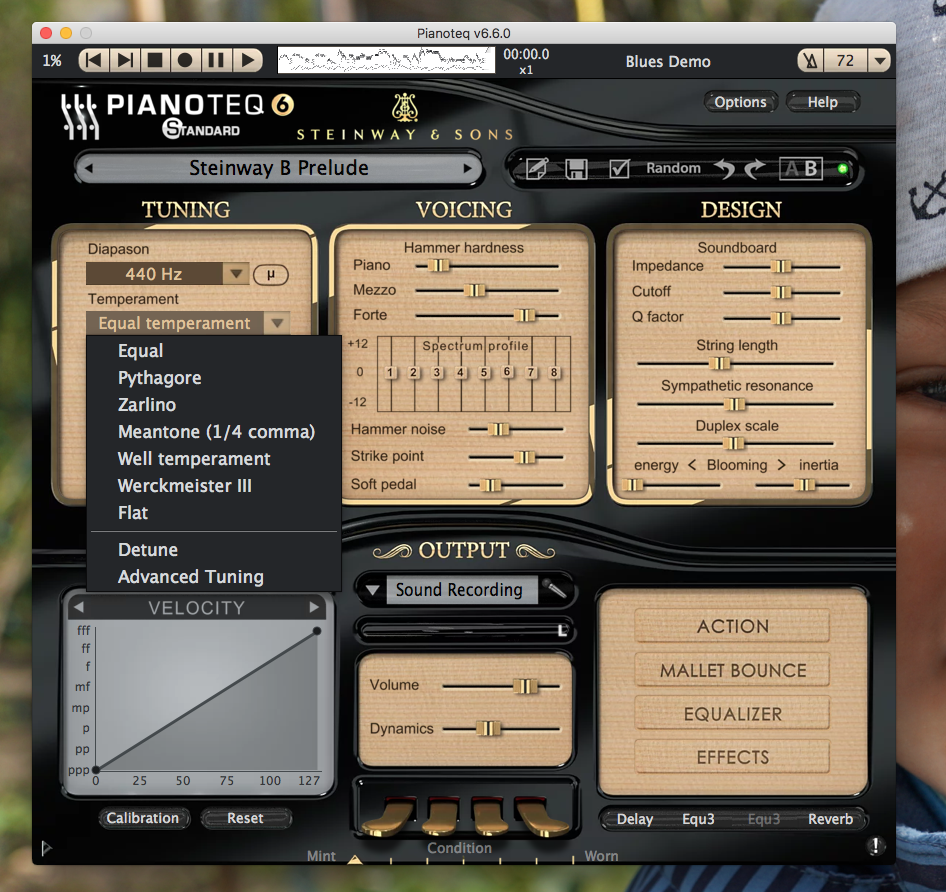The width and height of the screenshot is (946, 892).
Task: Click the rewind to start transport button
Action: [94, 60]
